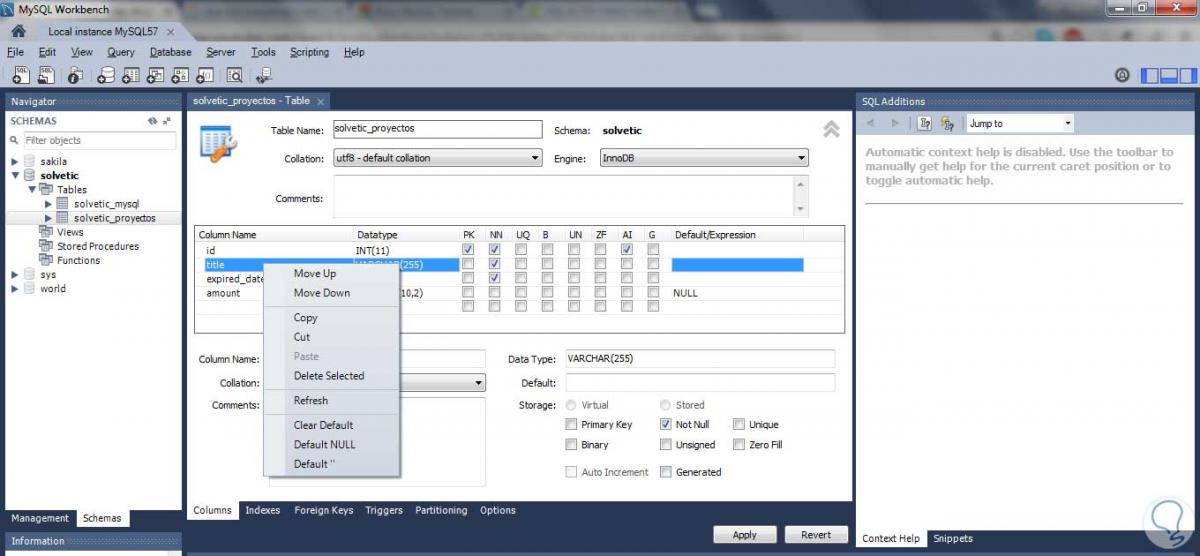This screenshot has width=1200, height=556.
Task: Click the double-chevron collapse header icon
Action: click(x=831, y=130)
